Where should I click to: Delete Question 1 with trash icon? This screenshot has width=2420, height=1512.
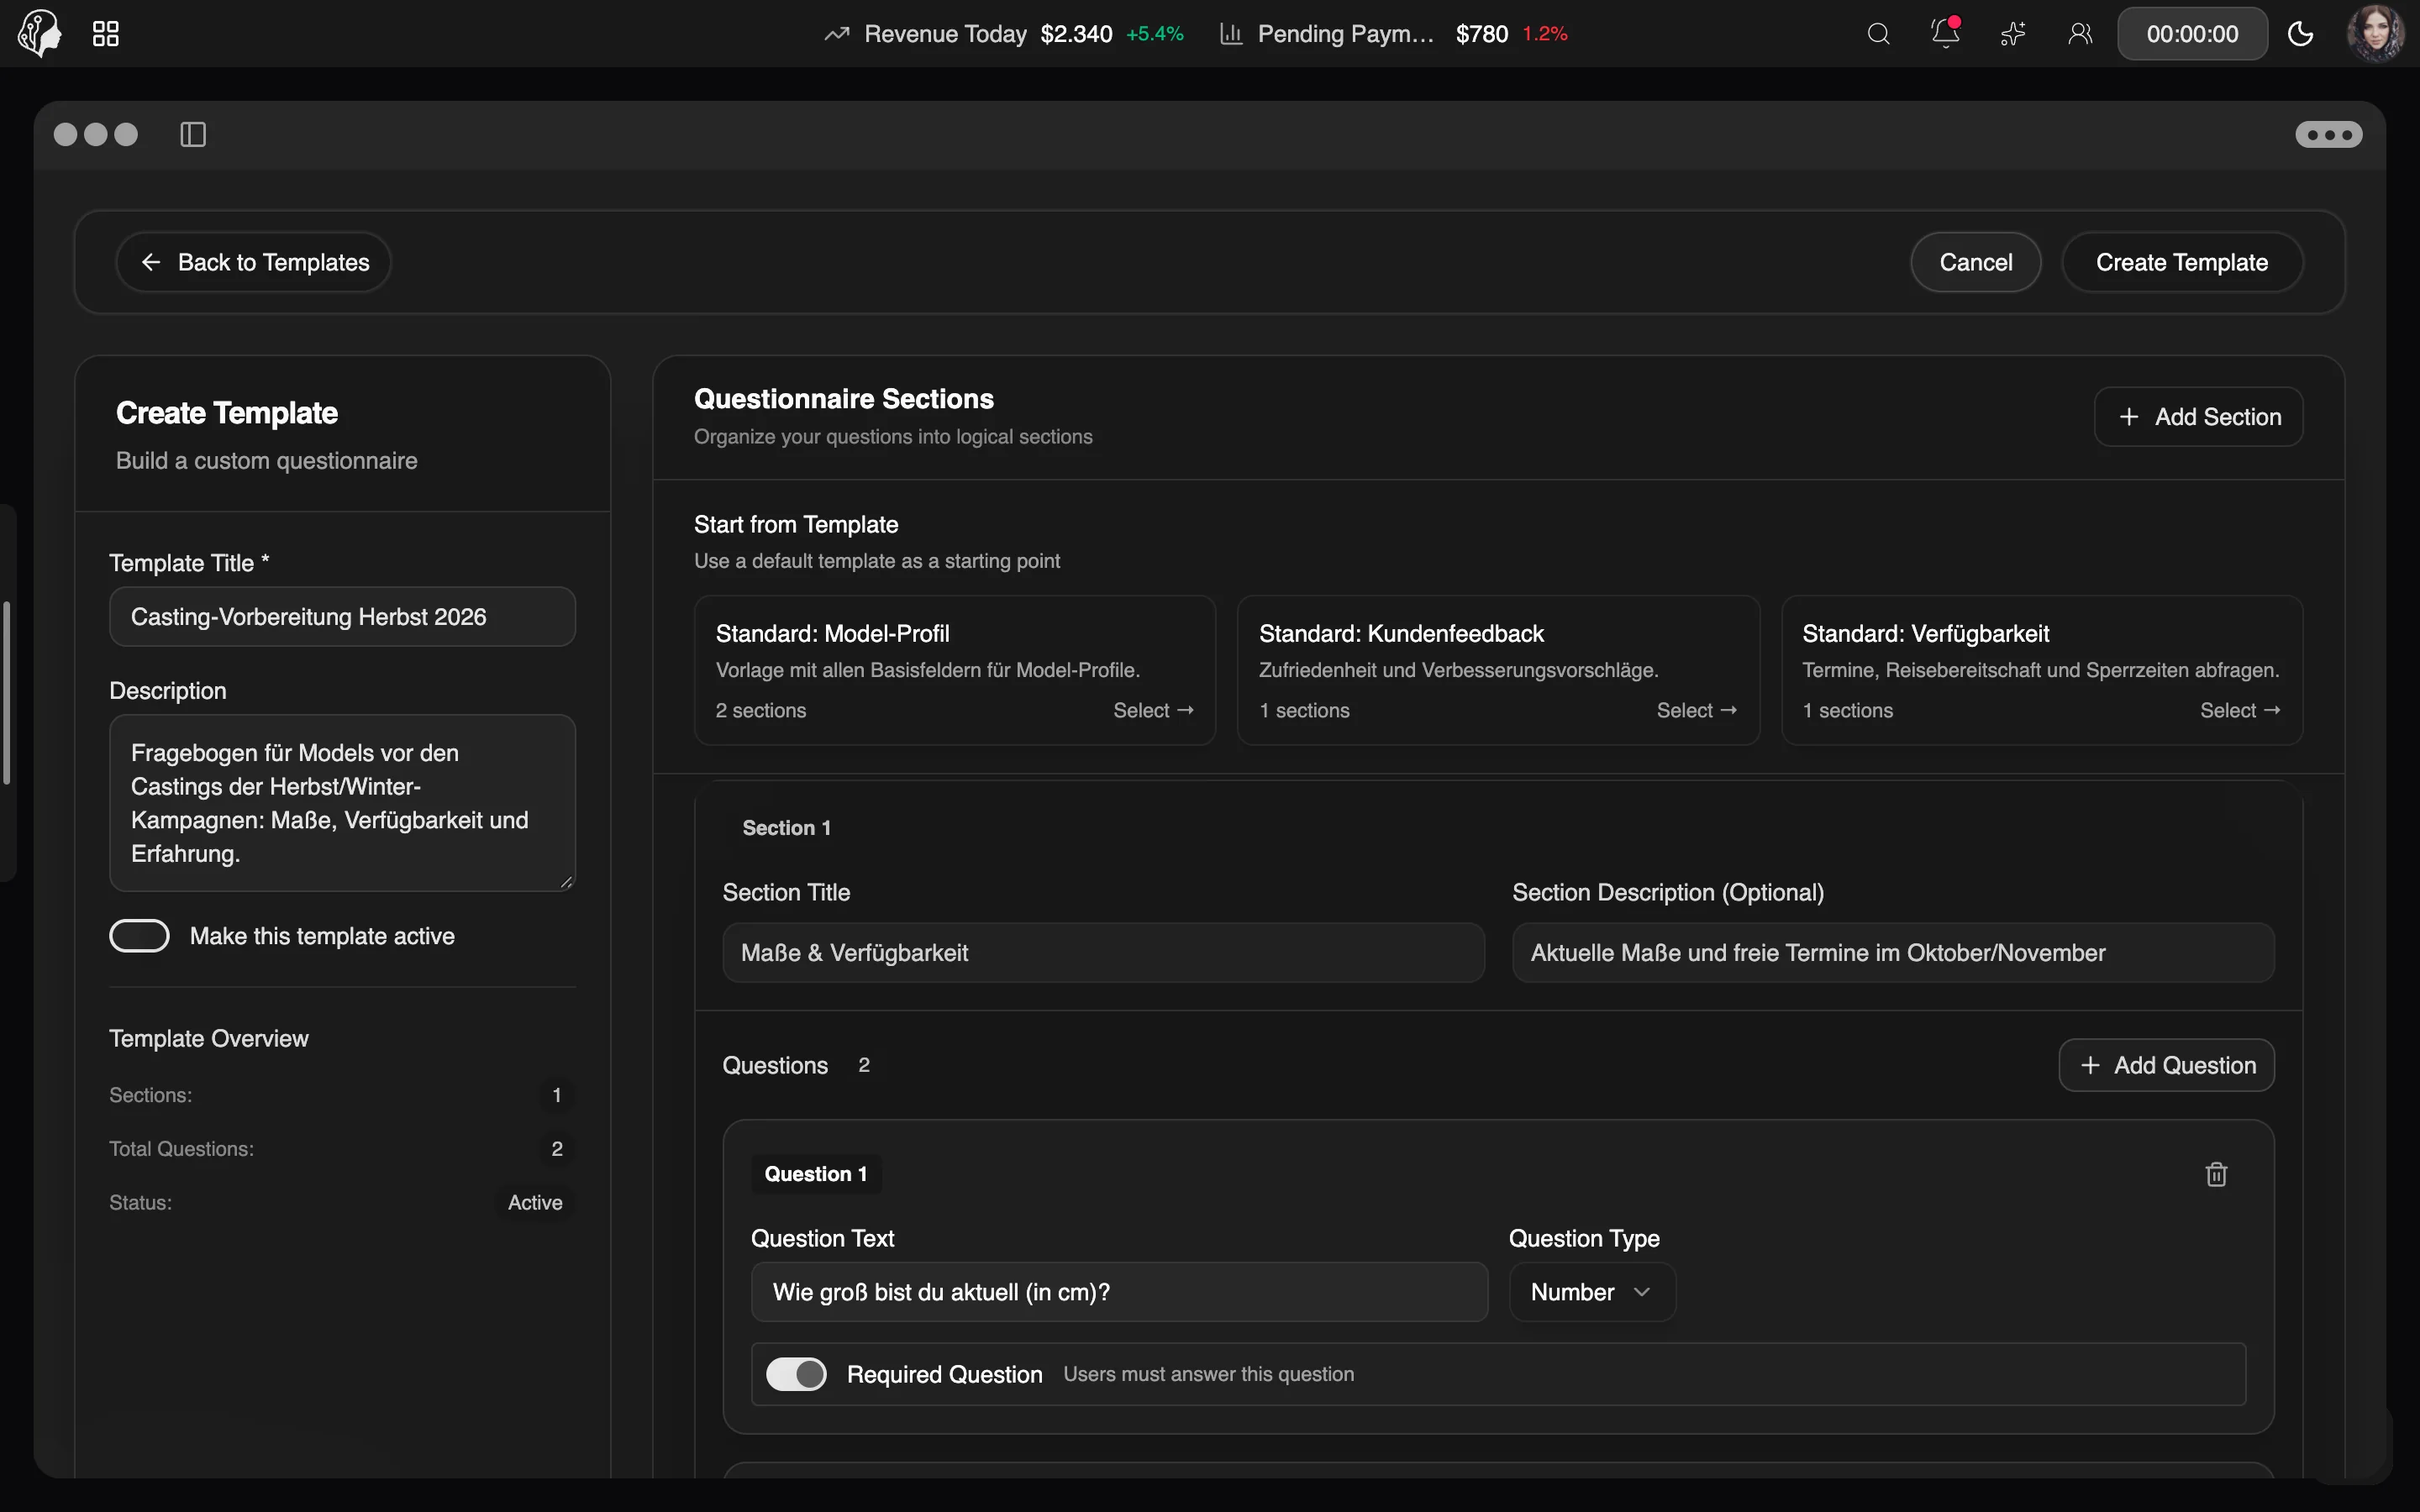pyautogui.click(x=2216, y=1174)
